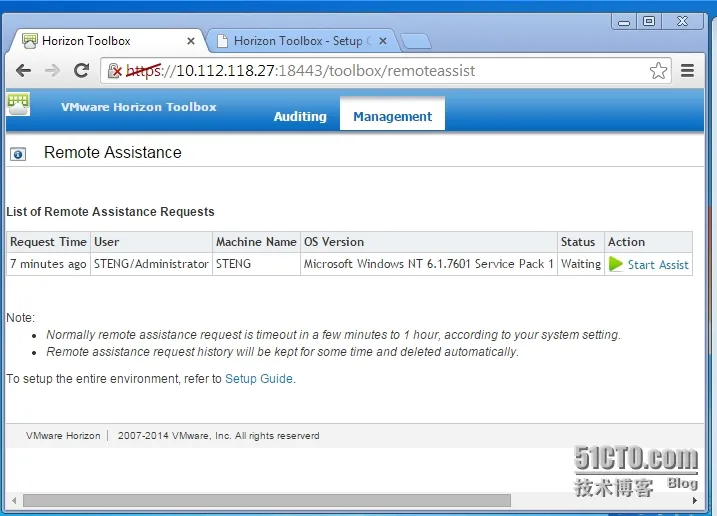
Task: Open a new browser tab
Action: (416, 41)
